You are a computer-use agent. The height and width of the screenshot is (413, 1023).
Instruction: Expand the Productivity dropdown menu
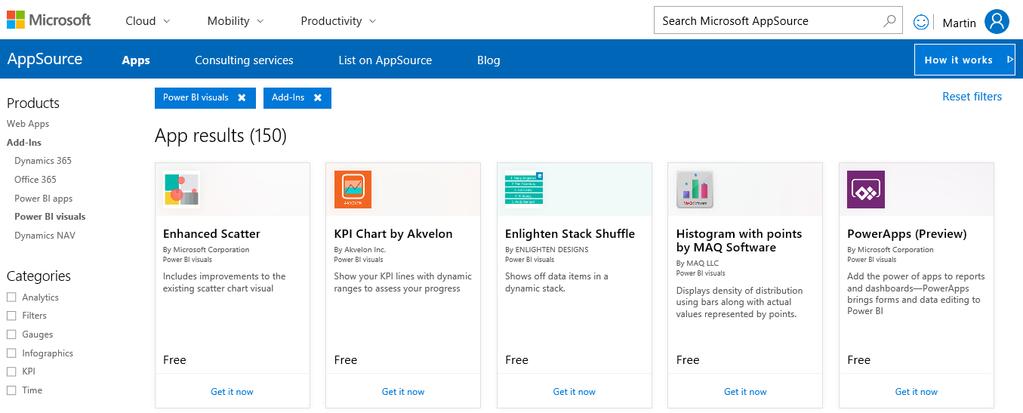(338, 21)
